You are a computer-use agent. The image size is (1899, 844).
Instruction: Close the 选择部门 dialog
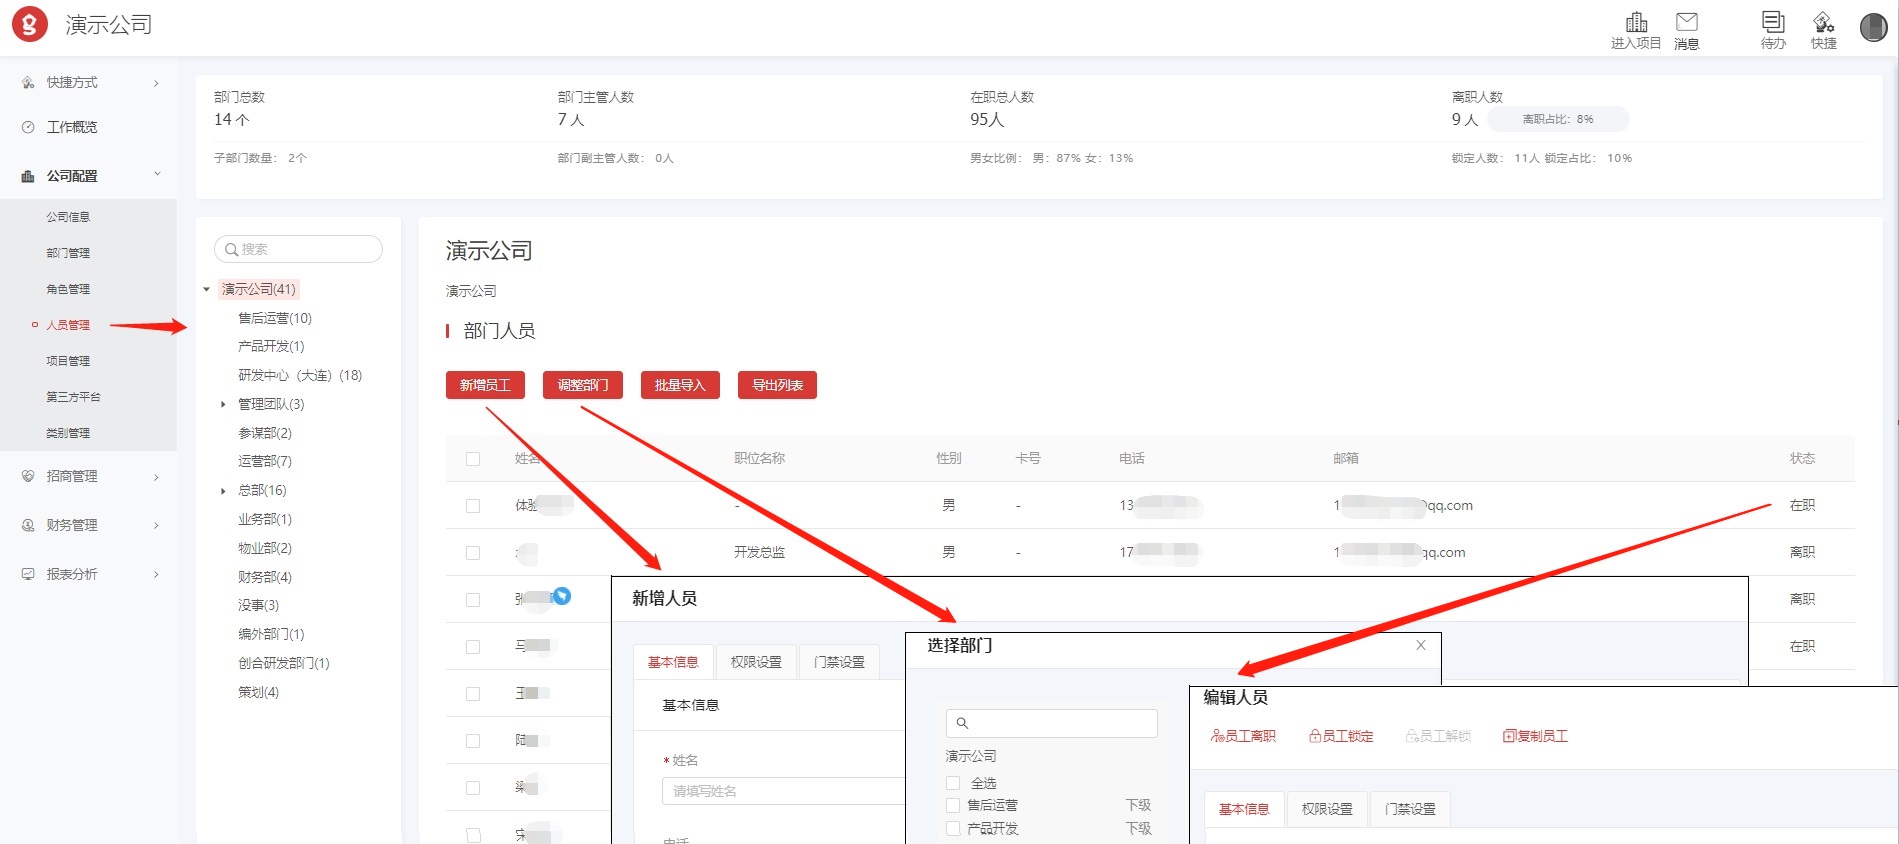pyautogui.click(x=1421, y=645)
